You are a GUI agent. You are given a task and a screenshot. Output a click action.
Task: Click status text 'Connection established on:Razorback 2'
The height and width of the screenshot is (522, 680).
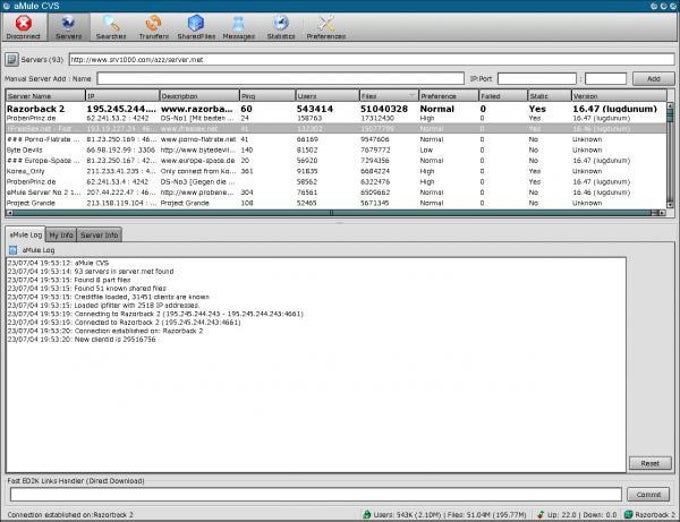coord(70,515)
